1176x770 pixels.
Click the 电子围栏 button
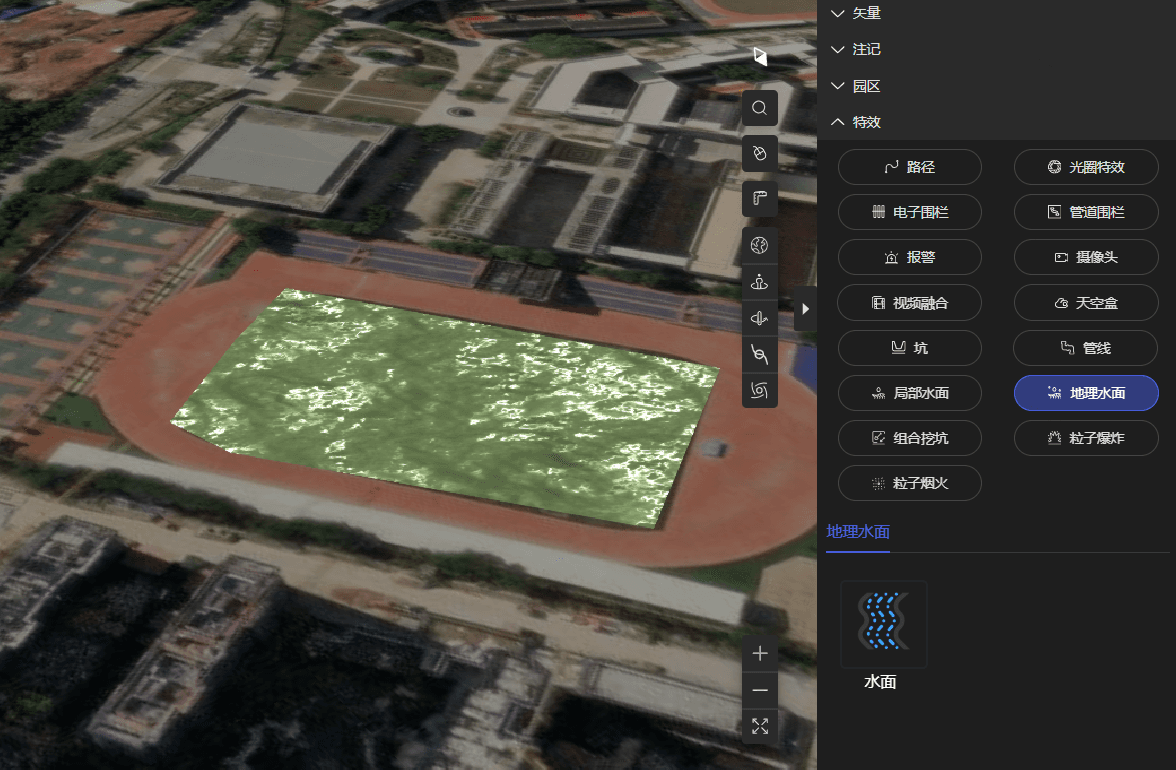coord(909,212)
